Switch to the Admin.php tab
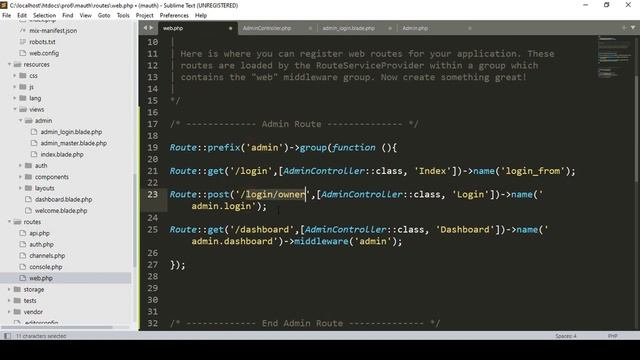This screenshot has width=640, height=360. click(415, 28)
